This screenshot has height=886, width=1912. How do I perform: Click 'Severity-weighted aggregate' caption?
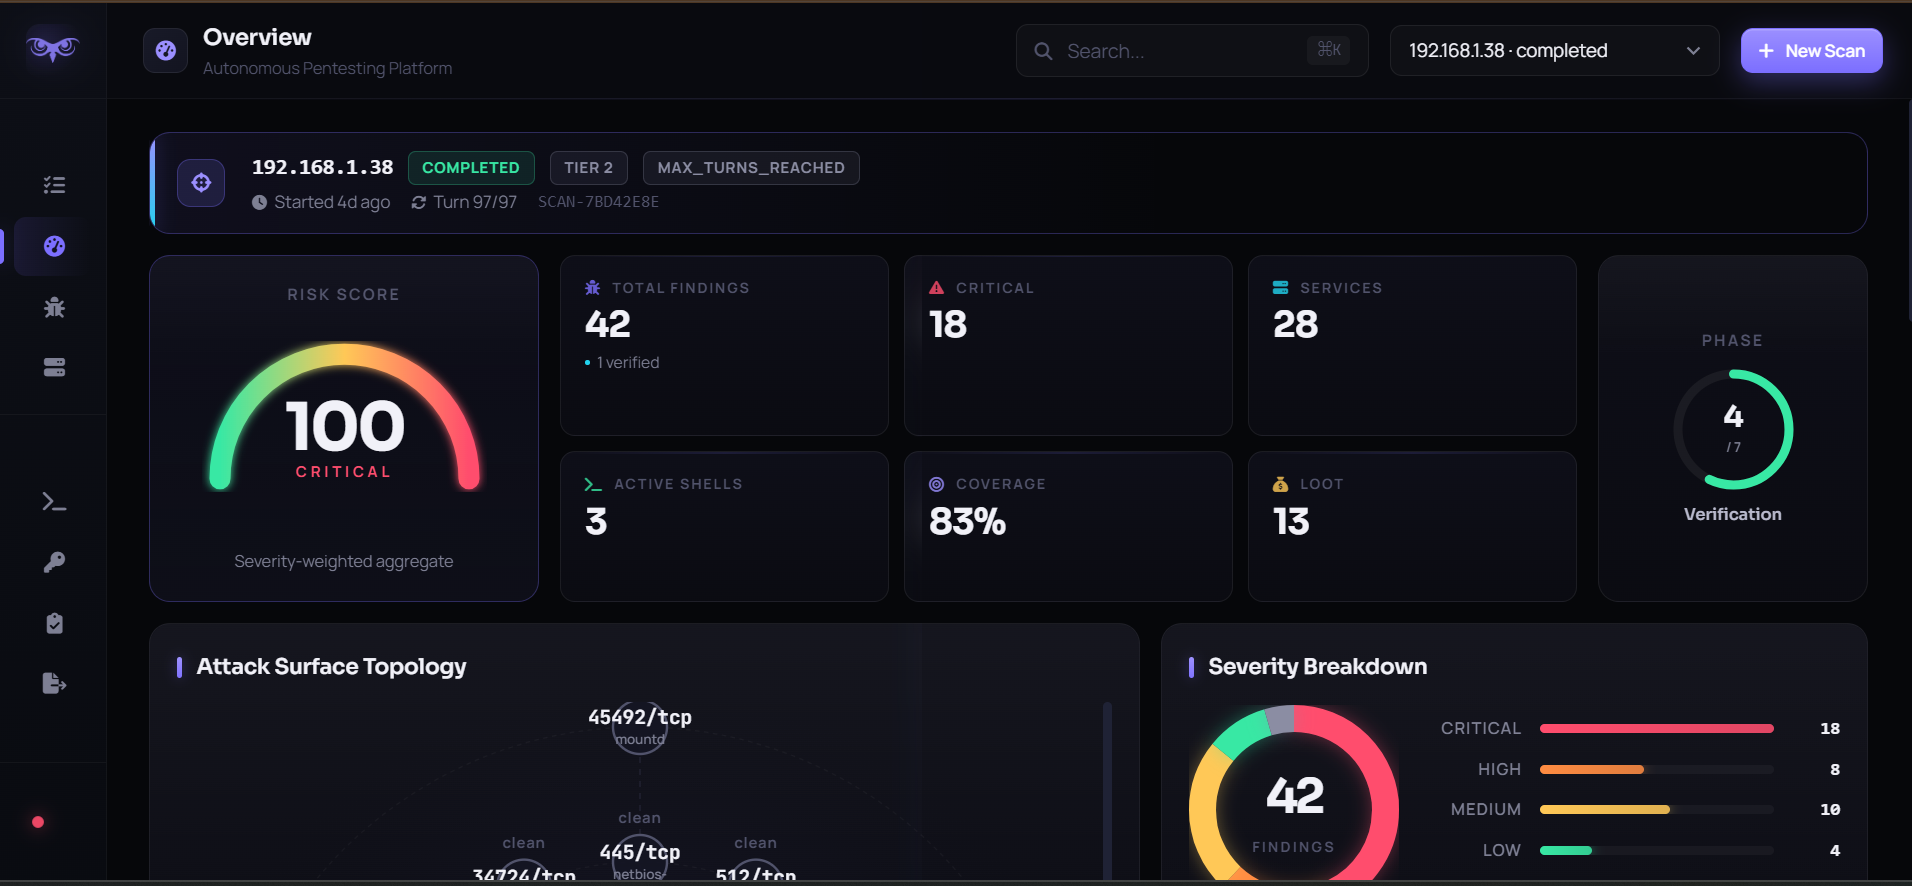344,562
